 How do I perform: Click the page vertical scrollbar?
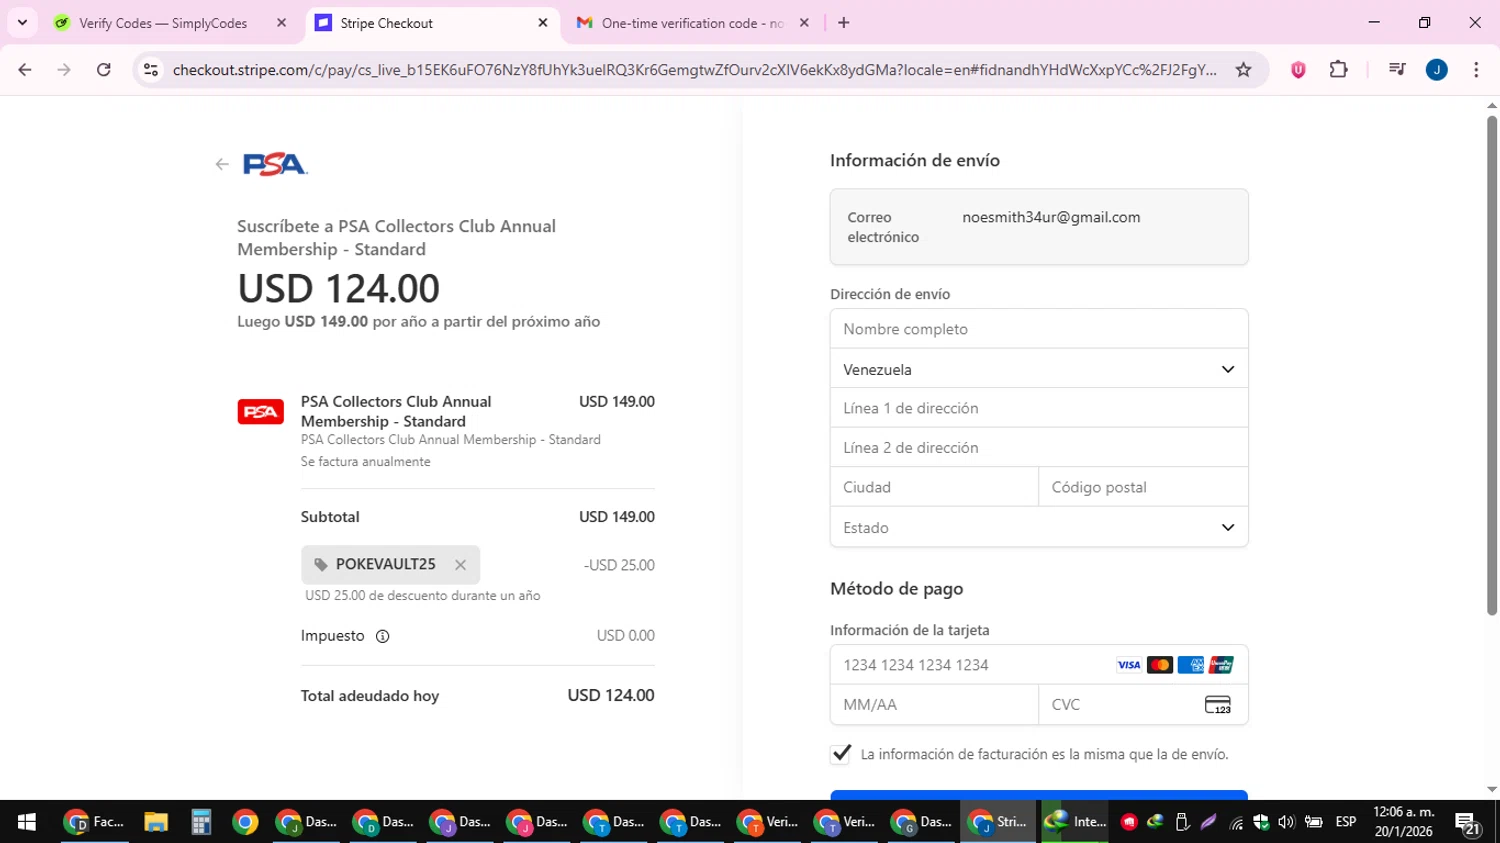[x=1492, y=365]
